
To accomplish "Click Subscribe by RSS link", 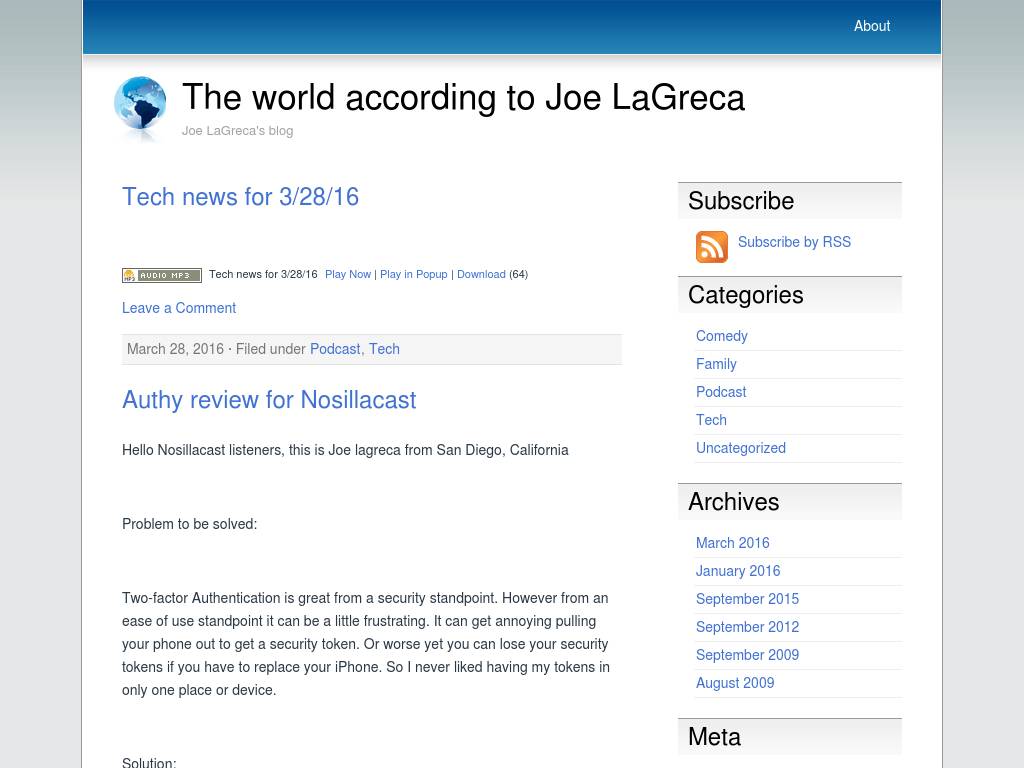I will (794, 242).
